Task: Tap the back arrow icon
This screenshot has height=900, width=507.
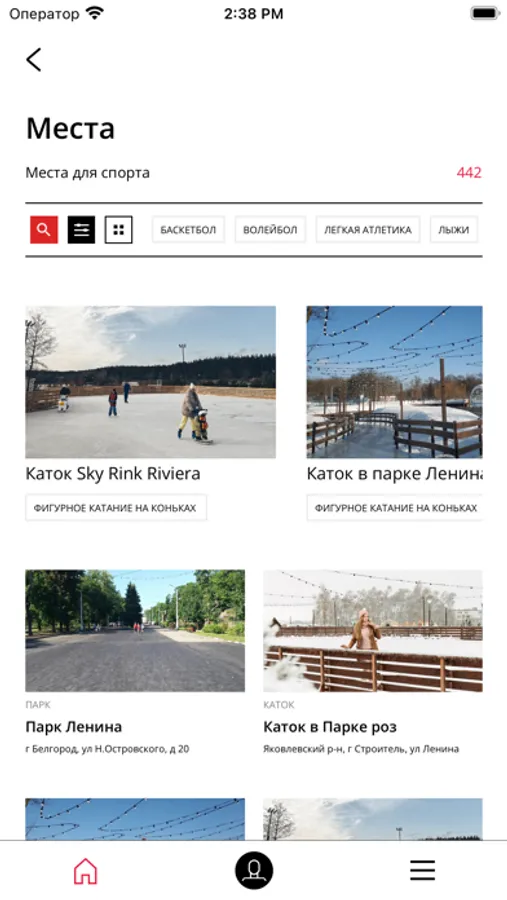Action: pos(34,59)
